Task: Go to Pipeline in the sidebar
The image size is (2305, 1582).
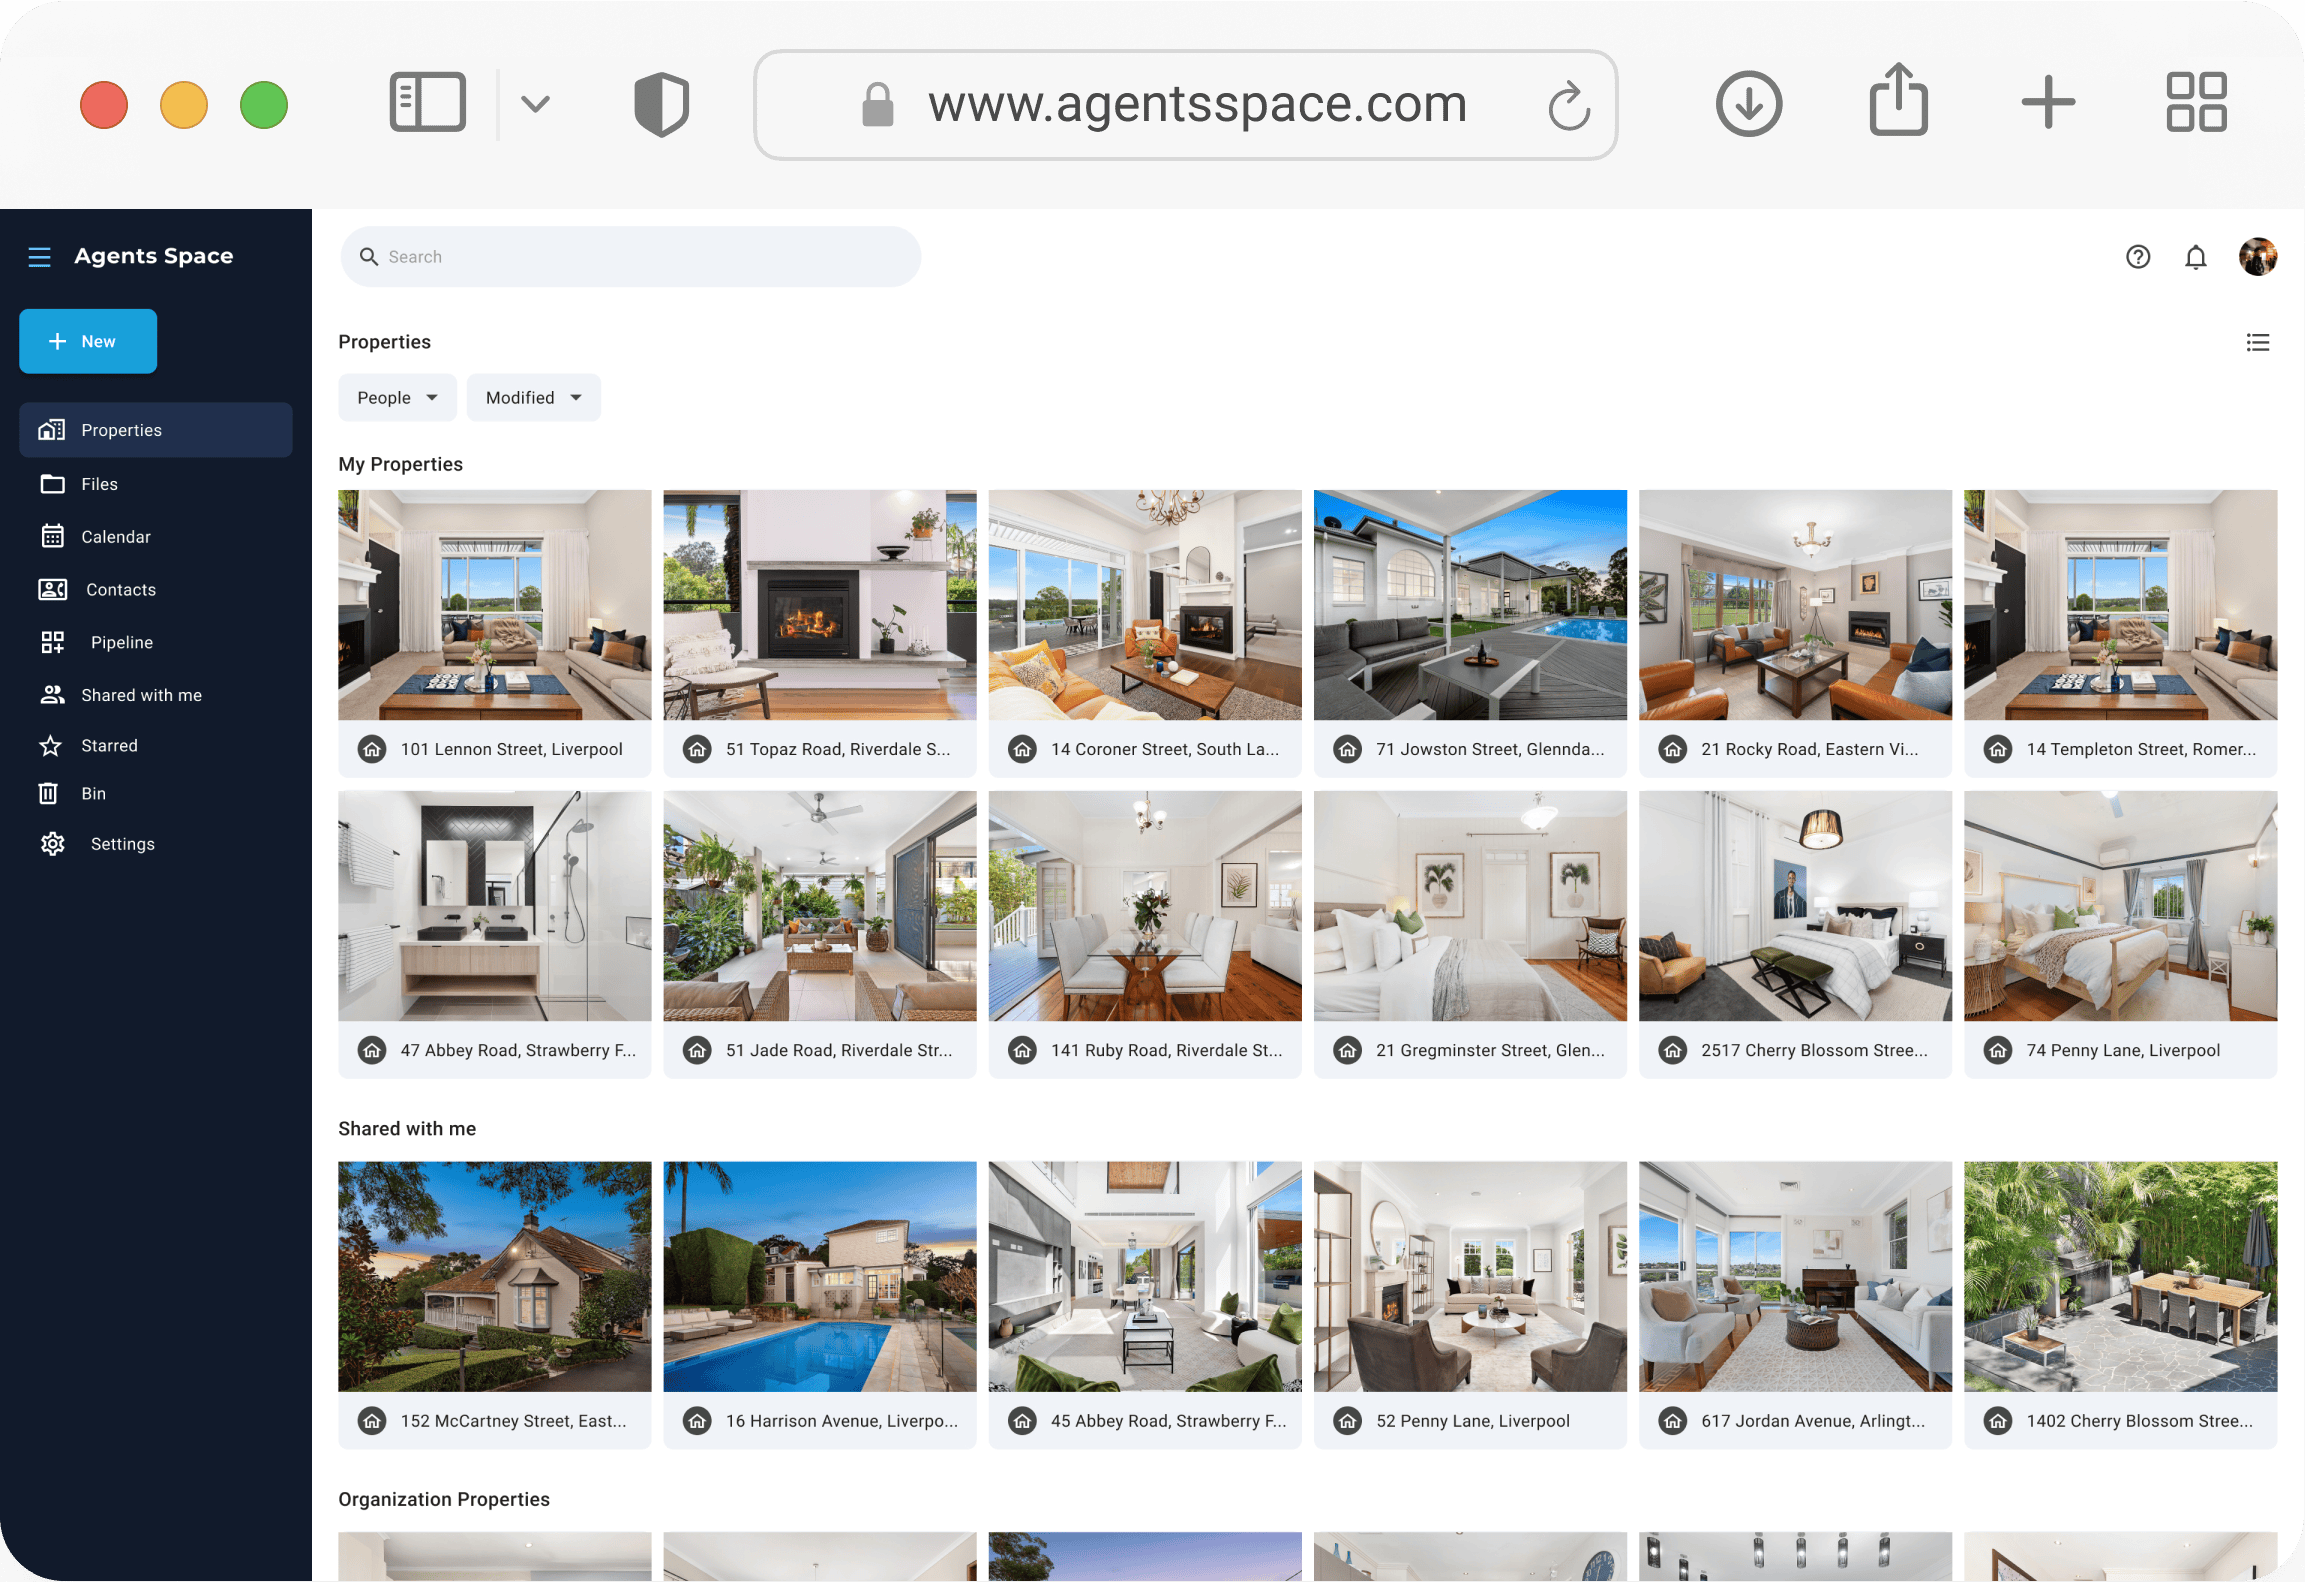Action: tap(121, 643)
